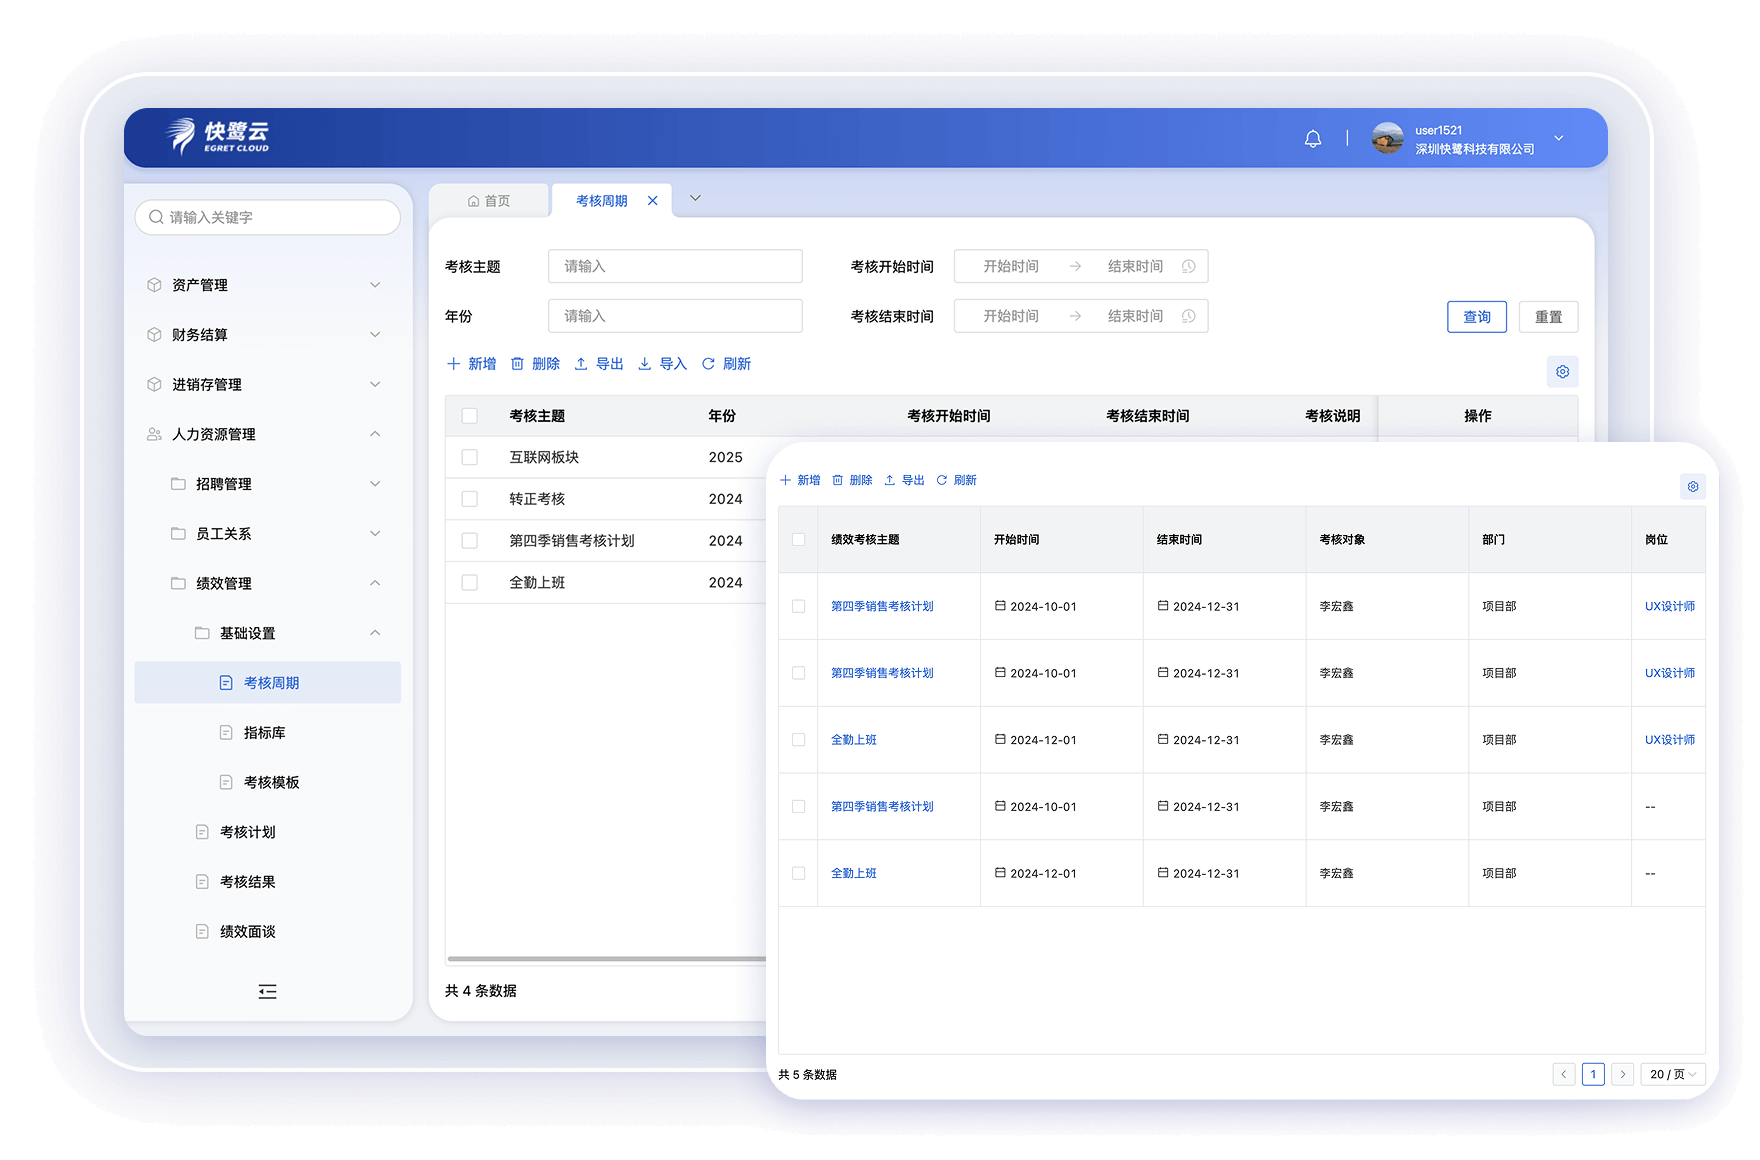Click 刷新 in the overlay panel toolbar

tap(956, 480)
